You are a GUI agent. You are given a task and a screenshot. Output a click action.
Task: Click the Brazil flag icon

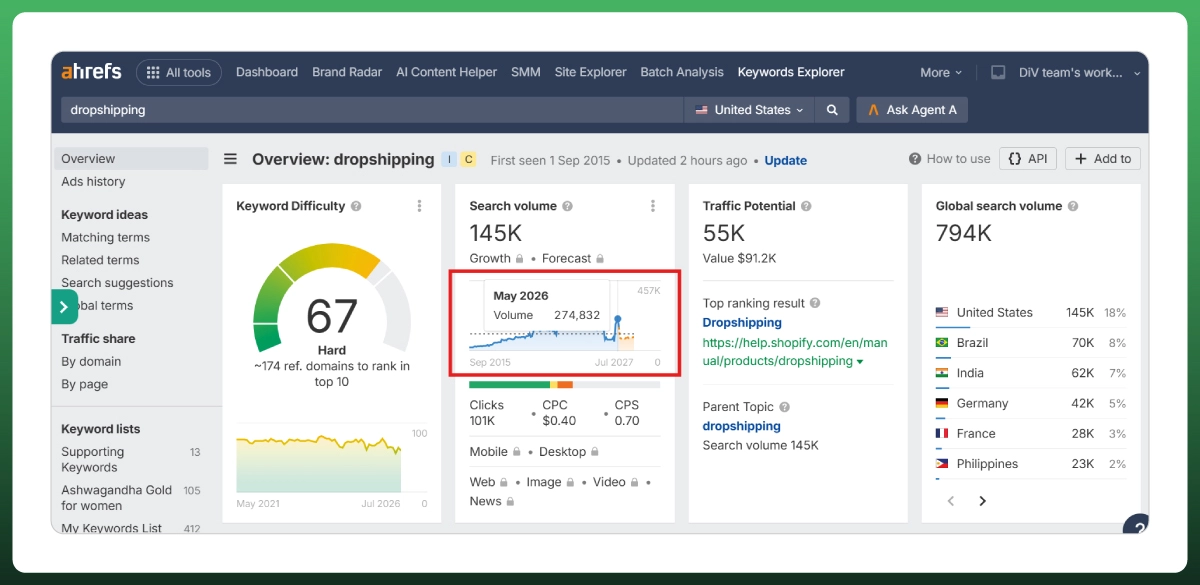(942, 342)
